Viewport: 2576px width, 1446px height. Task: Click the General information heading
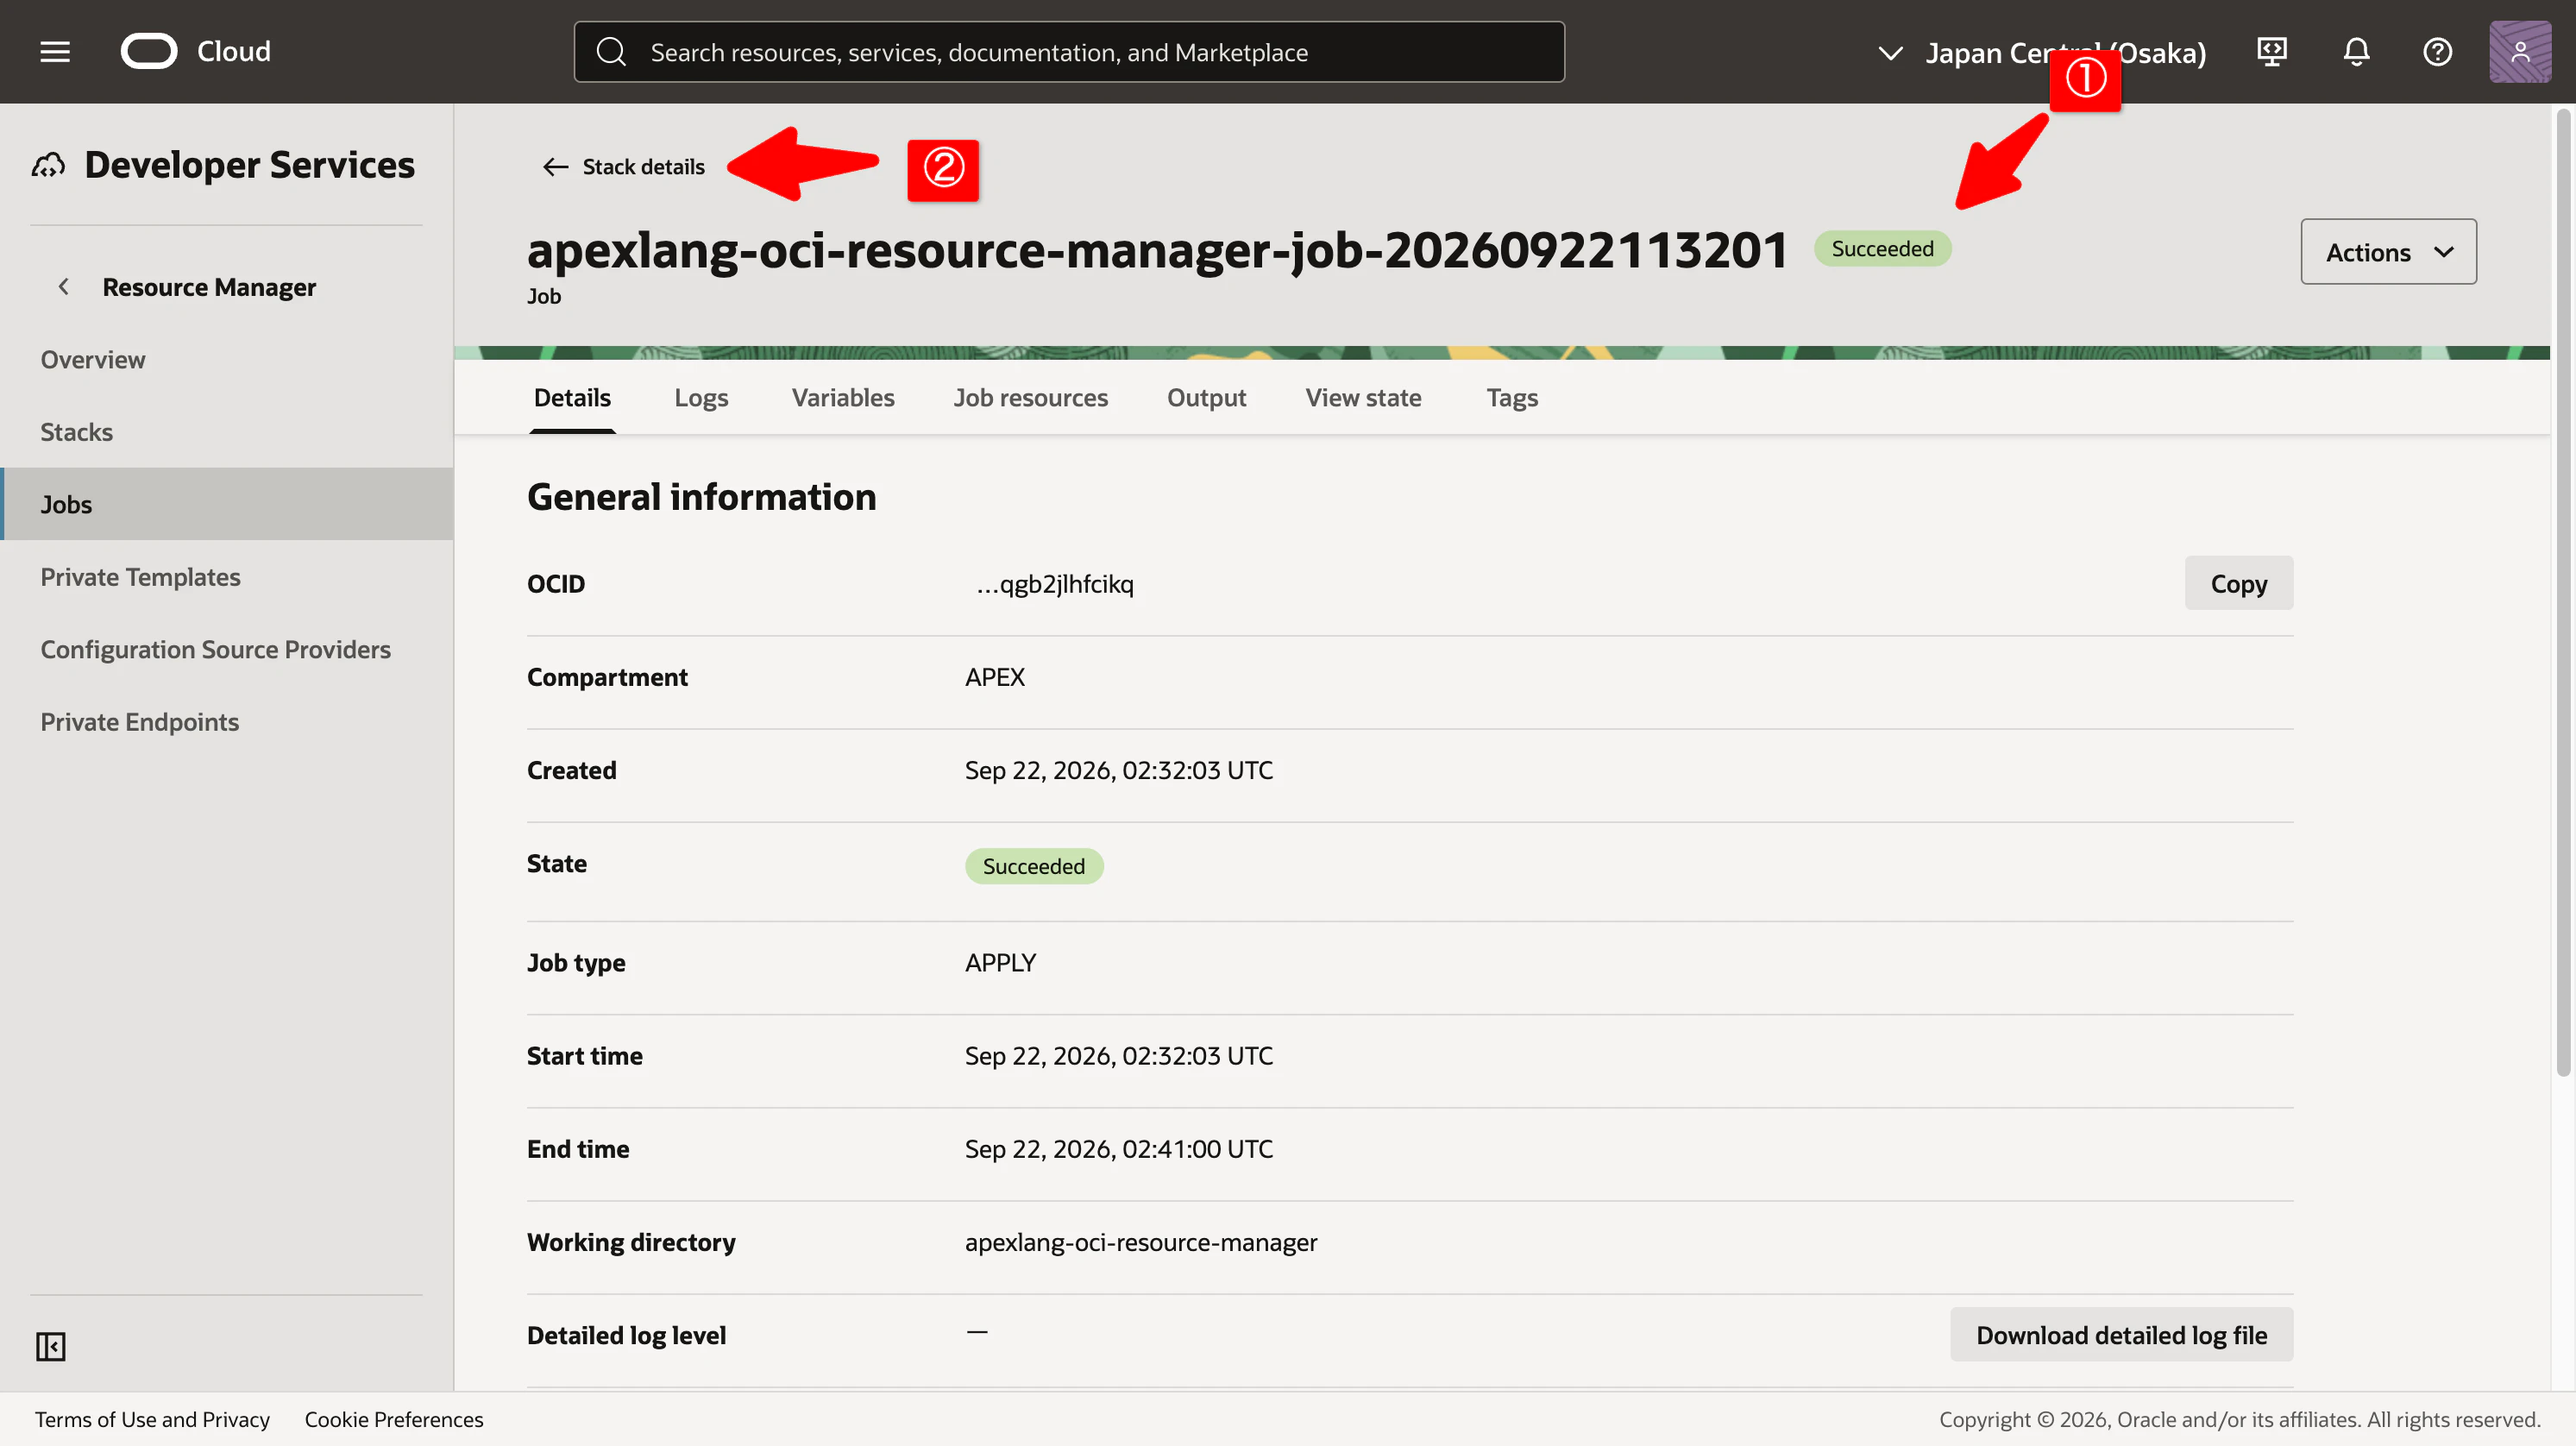coord(701,497)
